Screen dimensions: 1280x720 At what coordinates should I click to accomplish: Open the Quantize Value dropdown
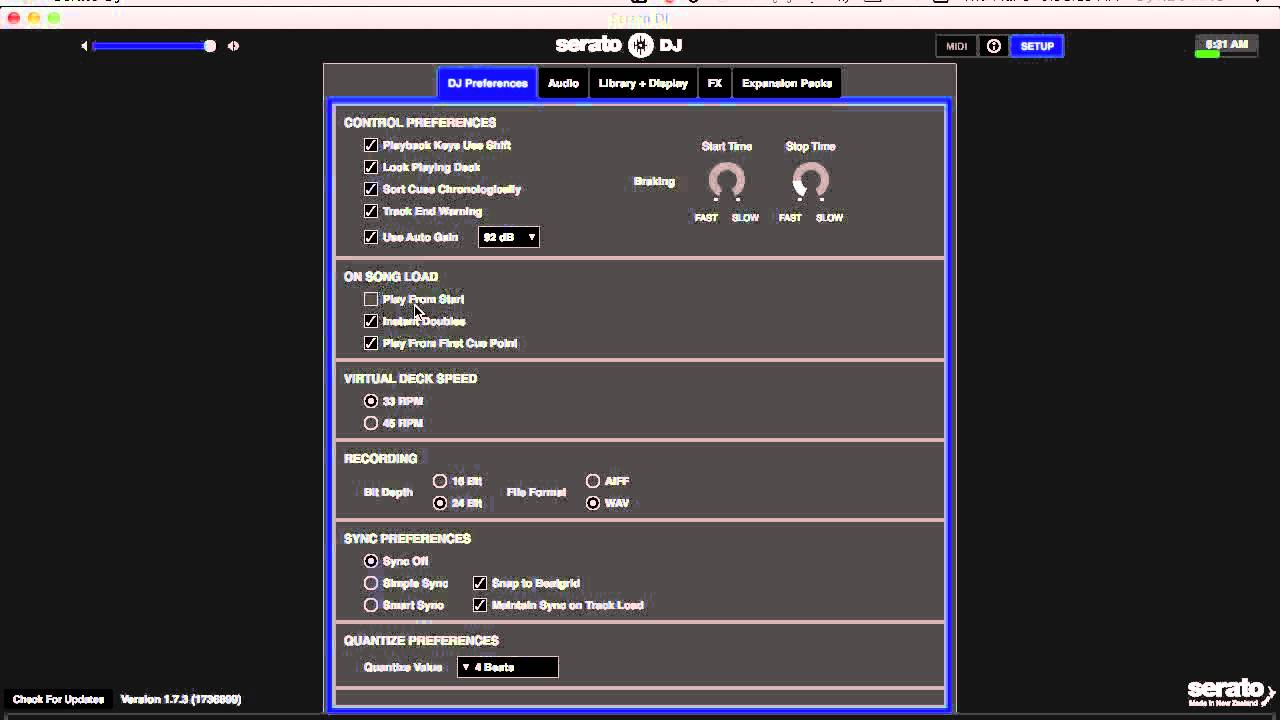pos(508,667)
